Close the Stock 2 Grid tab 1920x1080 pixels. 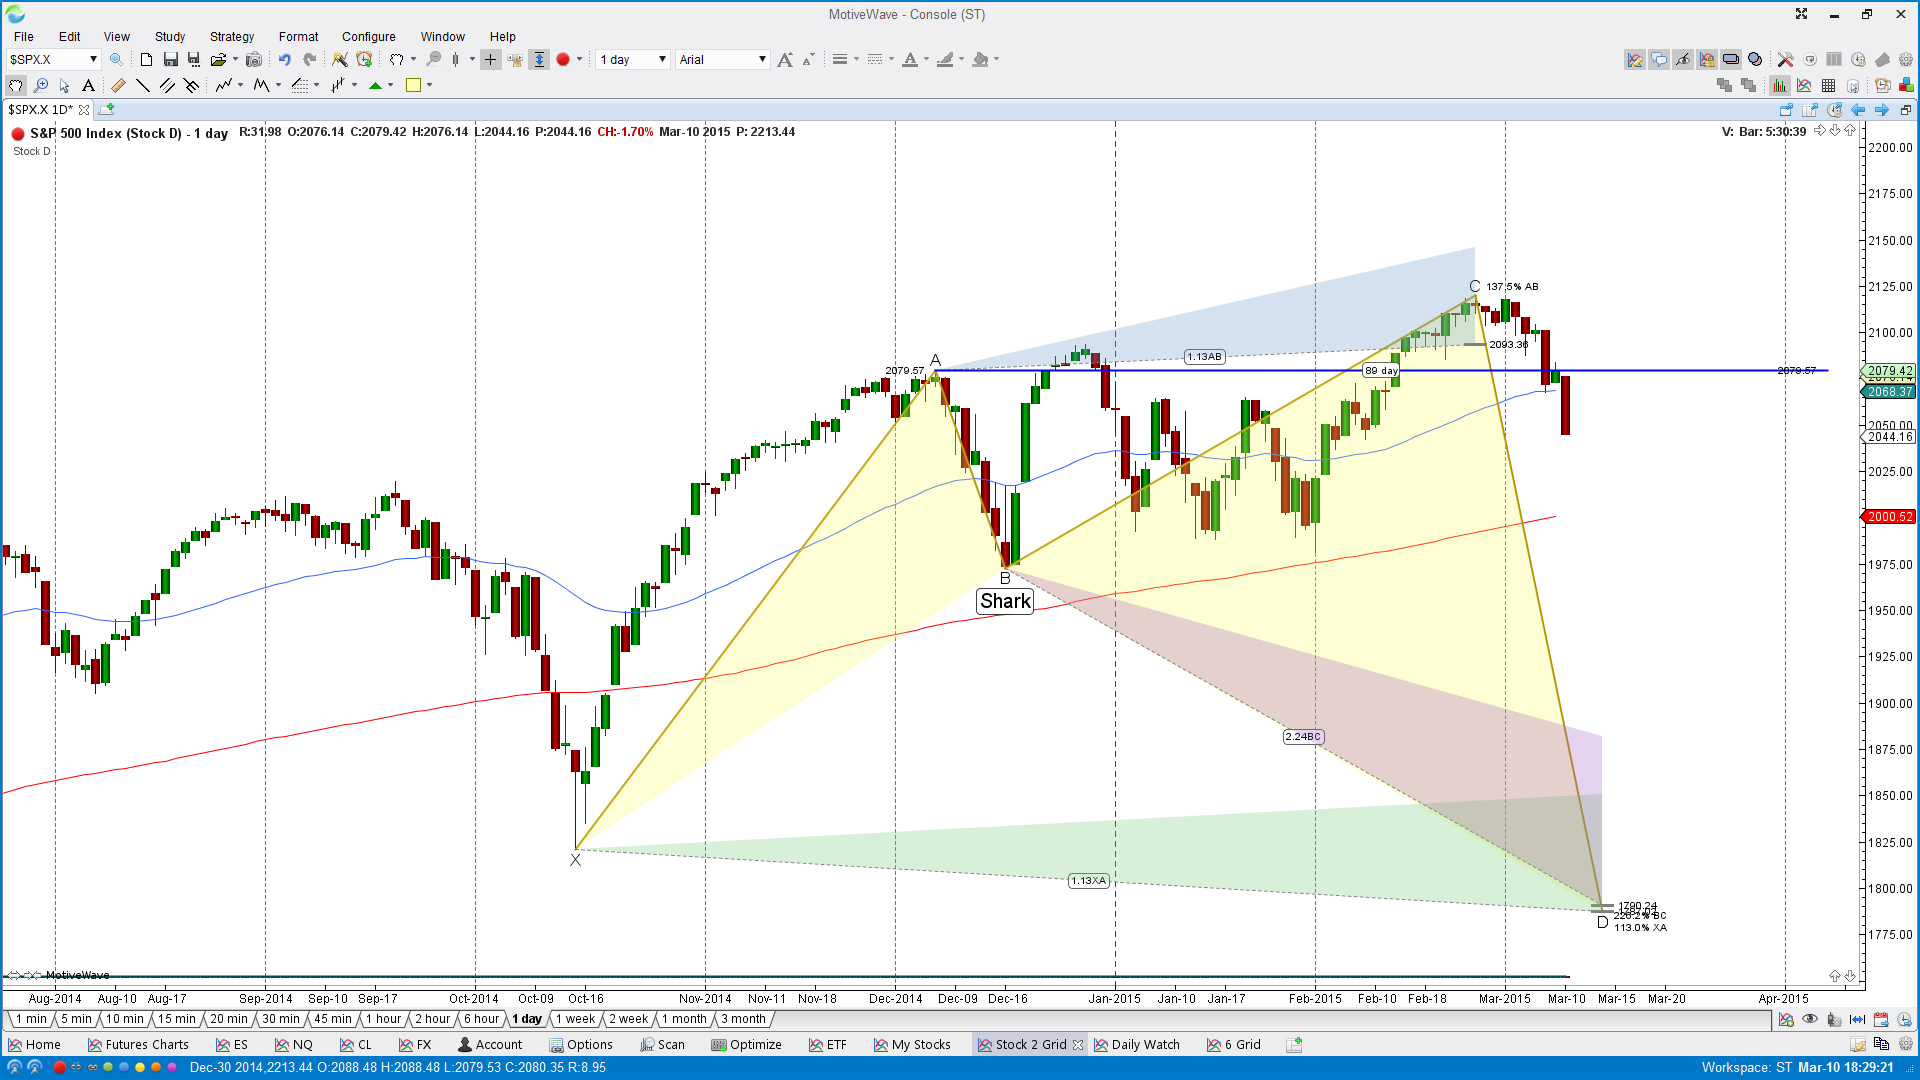pos(1078,1045)
